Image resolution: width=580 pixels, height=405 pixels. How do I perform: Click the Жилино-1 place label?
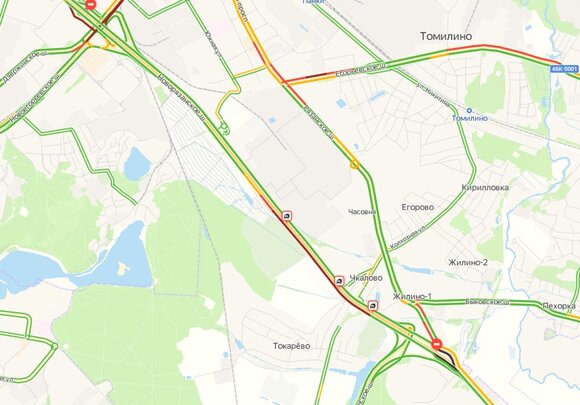[x=412, y=296]
